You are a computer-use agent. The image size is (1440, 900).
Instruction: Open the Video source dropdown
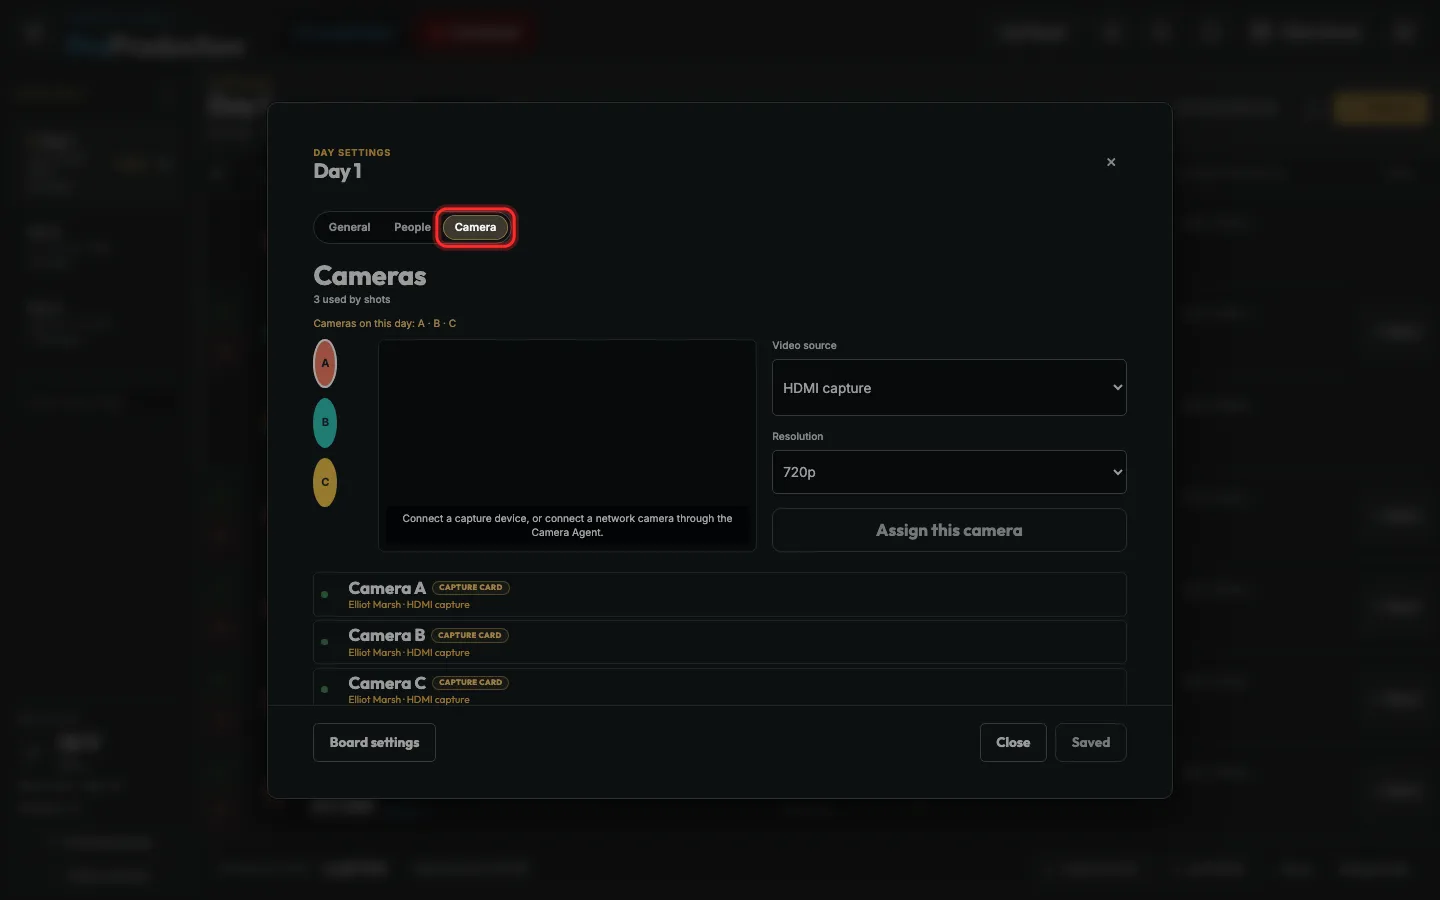tap(949, 387)
